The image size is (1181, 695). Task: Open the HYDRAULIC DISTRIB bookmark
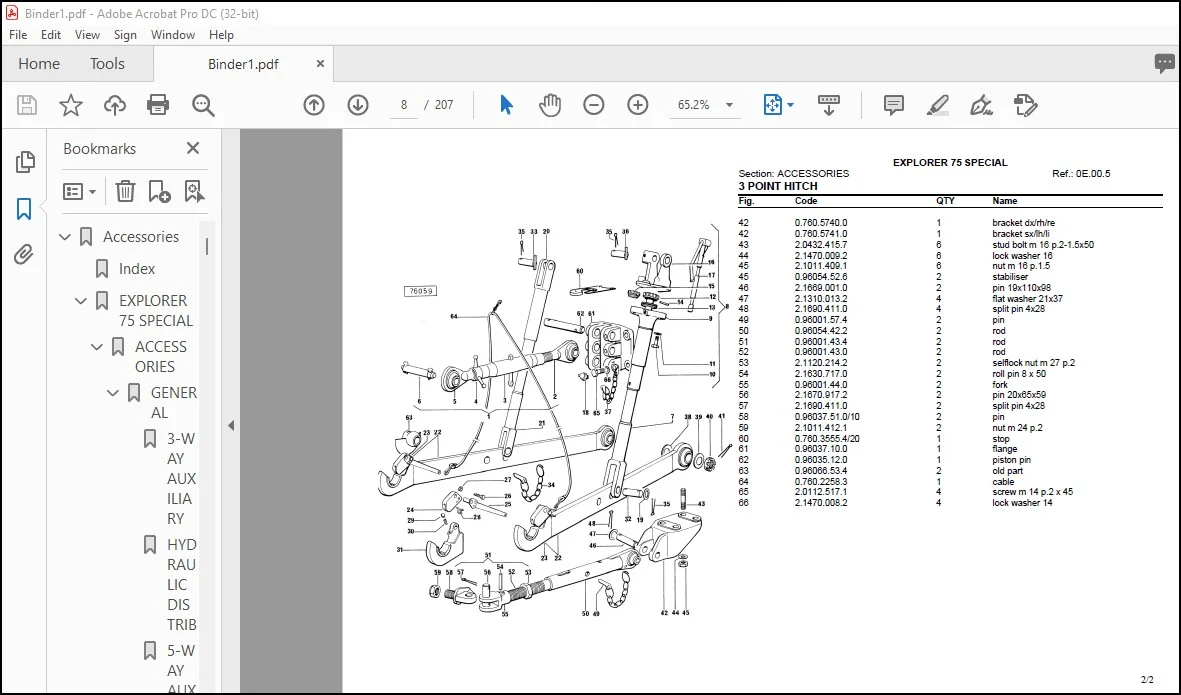[182, 584]
